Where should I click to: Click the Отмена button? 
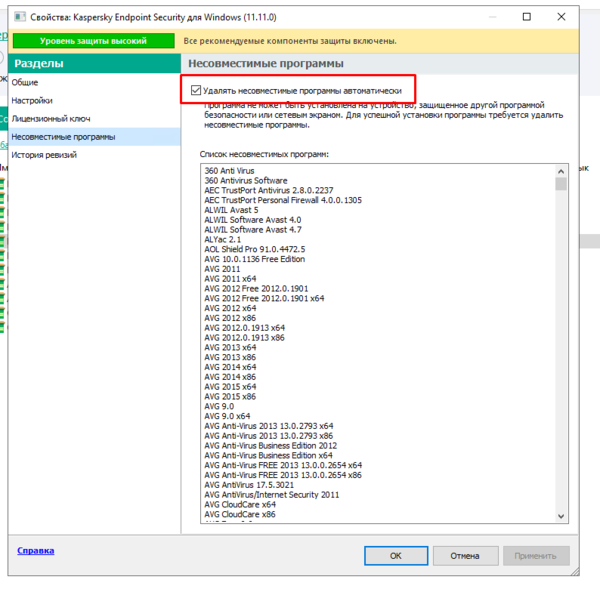point(465,556)
